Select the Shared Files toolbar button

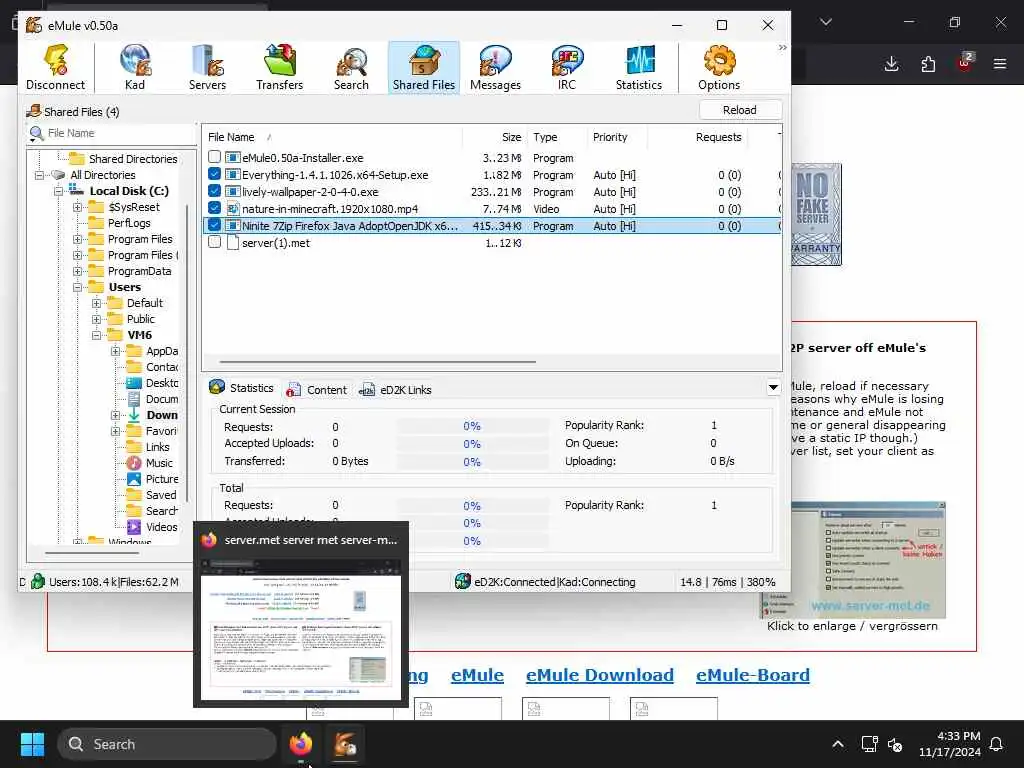point(424,68)
